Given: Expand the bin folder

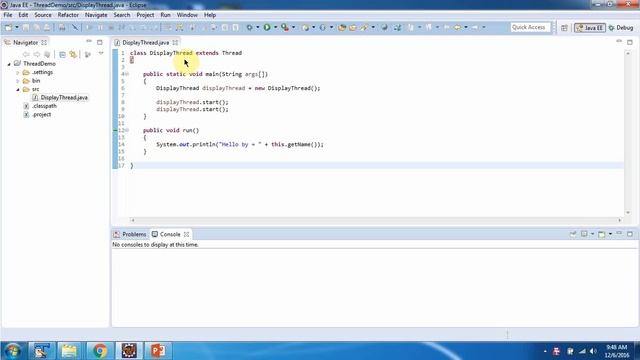Looking at the screenshot, I should pos(18,81).
